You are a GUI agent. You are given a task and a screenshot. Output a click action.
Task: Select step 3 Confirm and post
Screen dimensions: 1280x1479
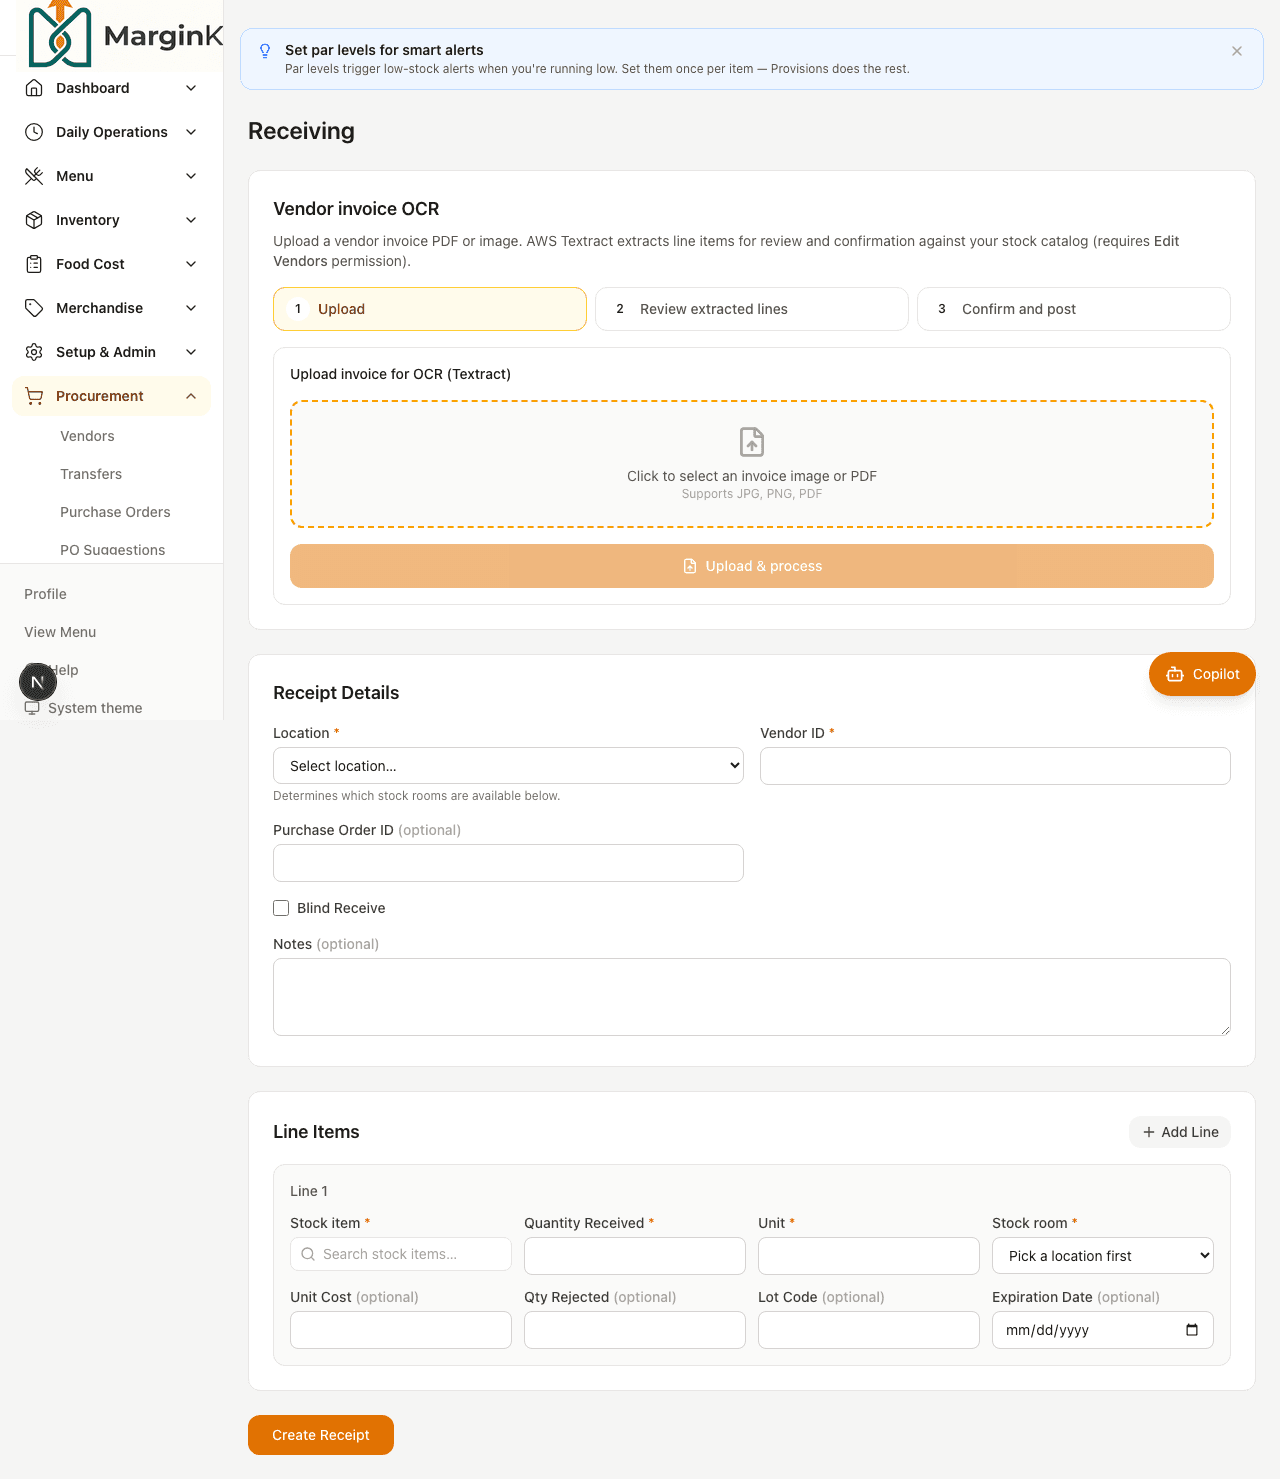[x=1074, y=309]
